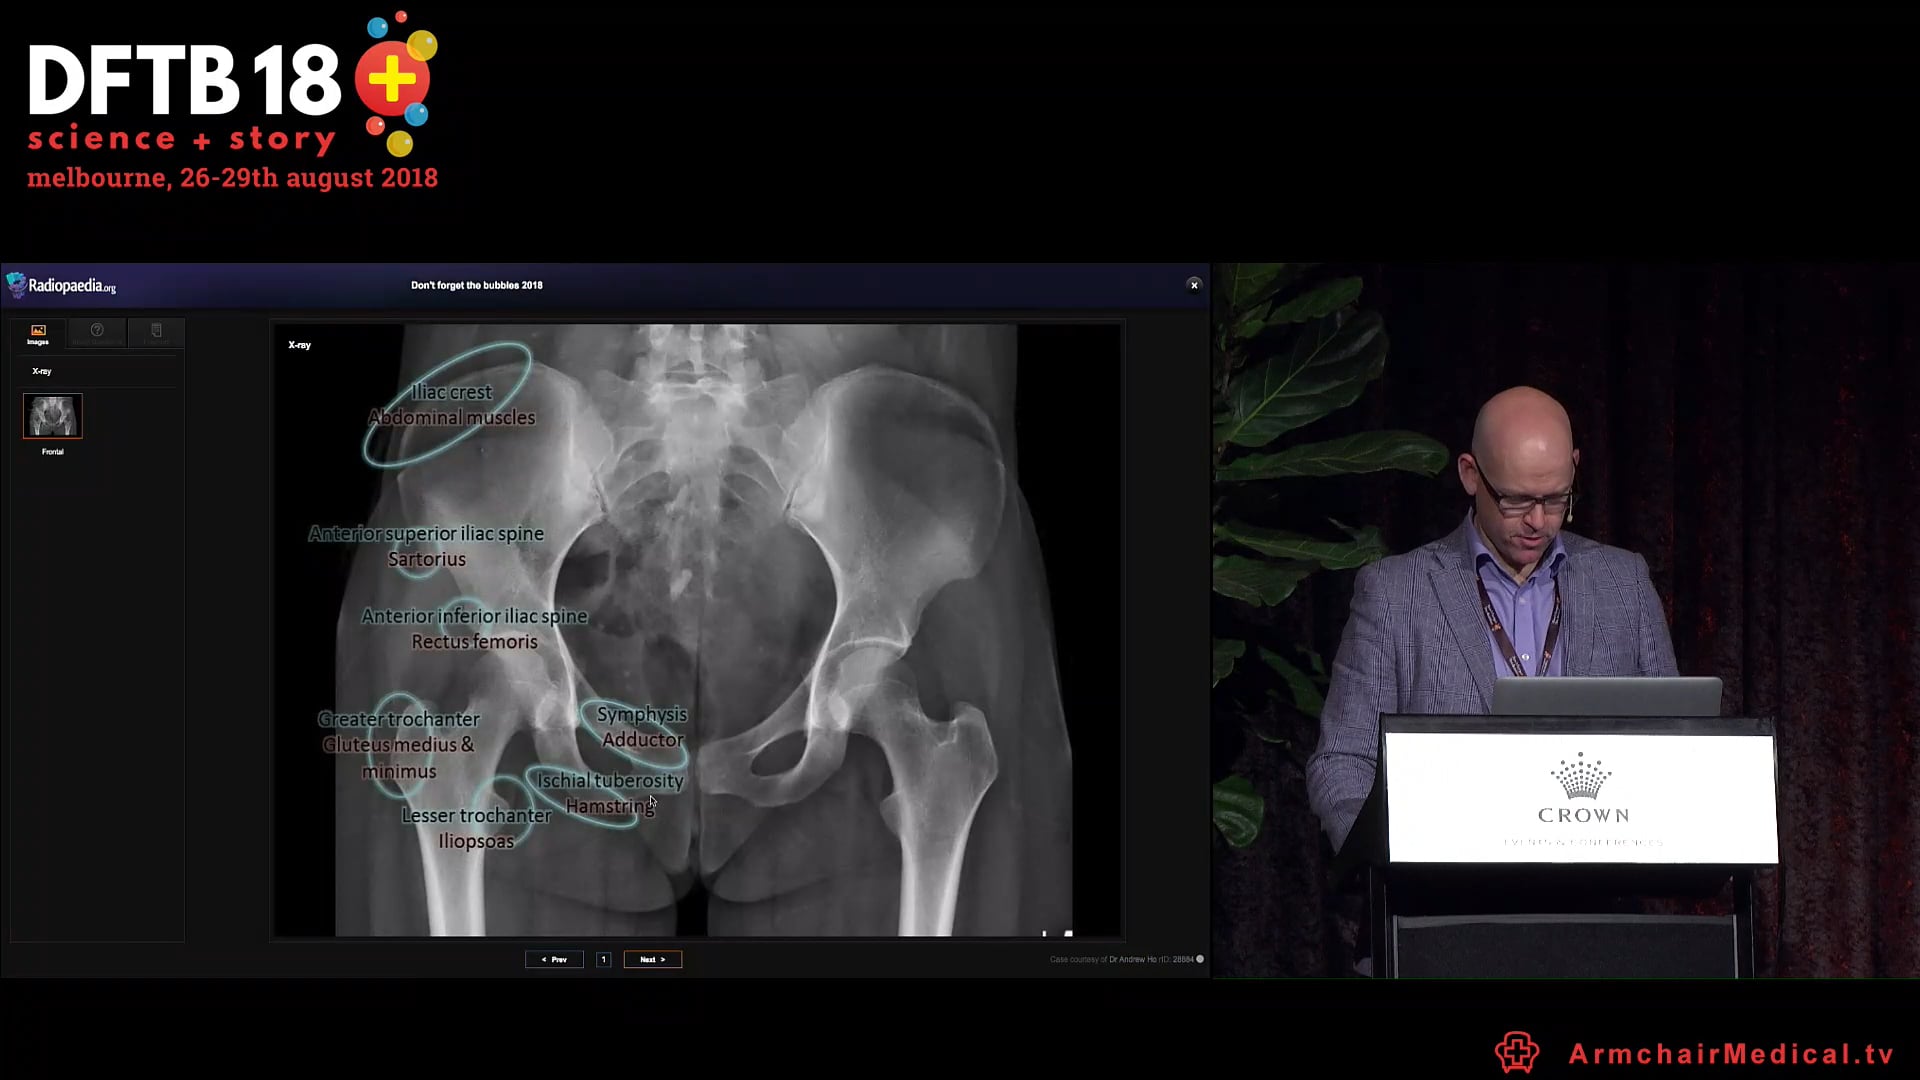
Task: Select the picture icon on the Images tab
Action: [38, 330]
